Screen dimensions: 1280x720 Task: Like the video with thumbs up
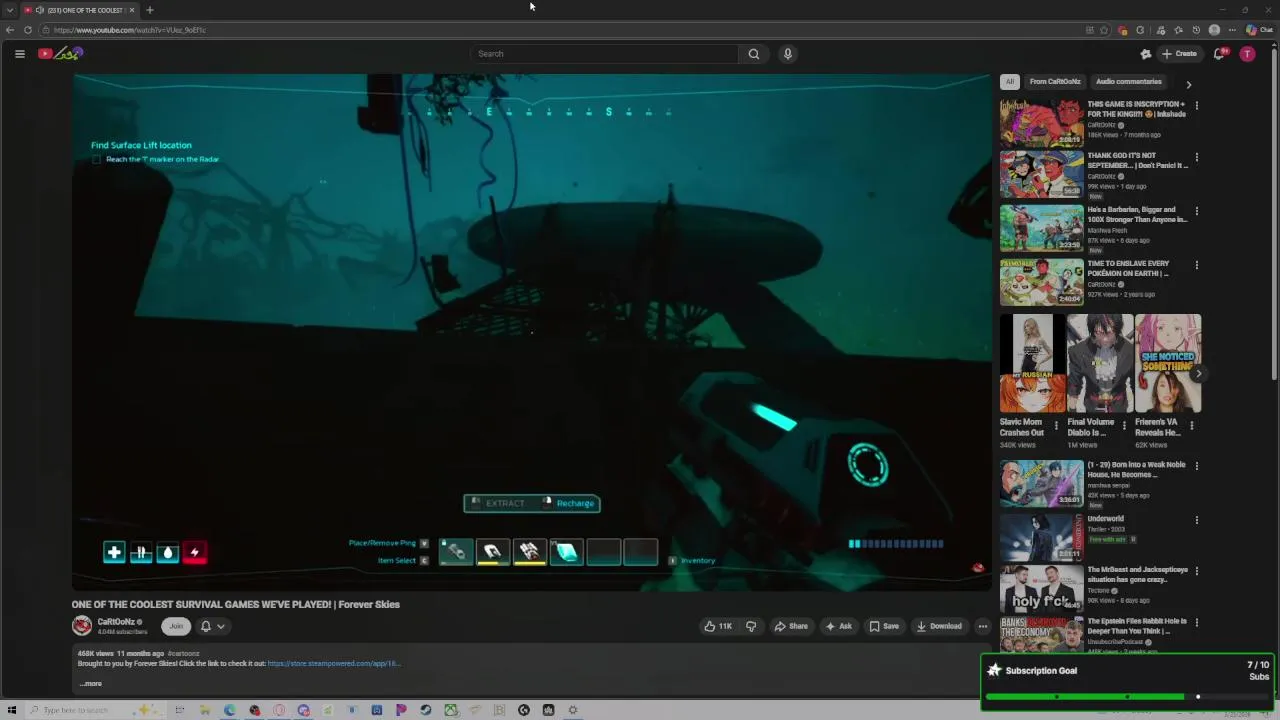(718, 626)
